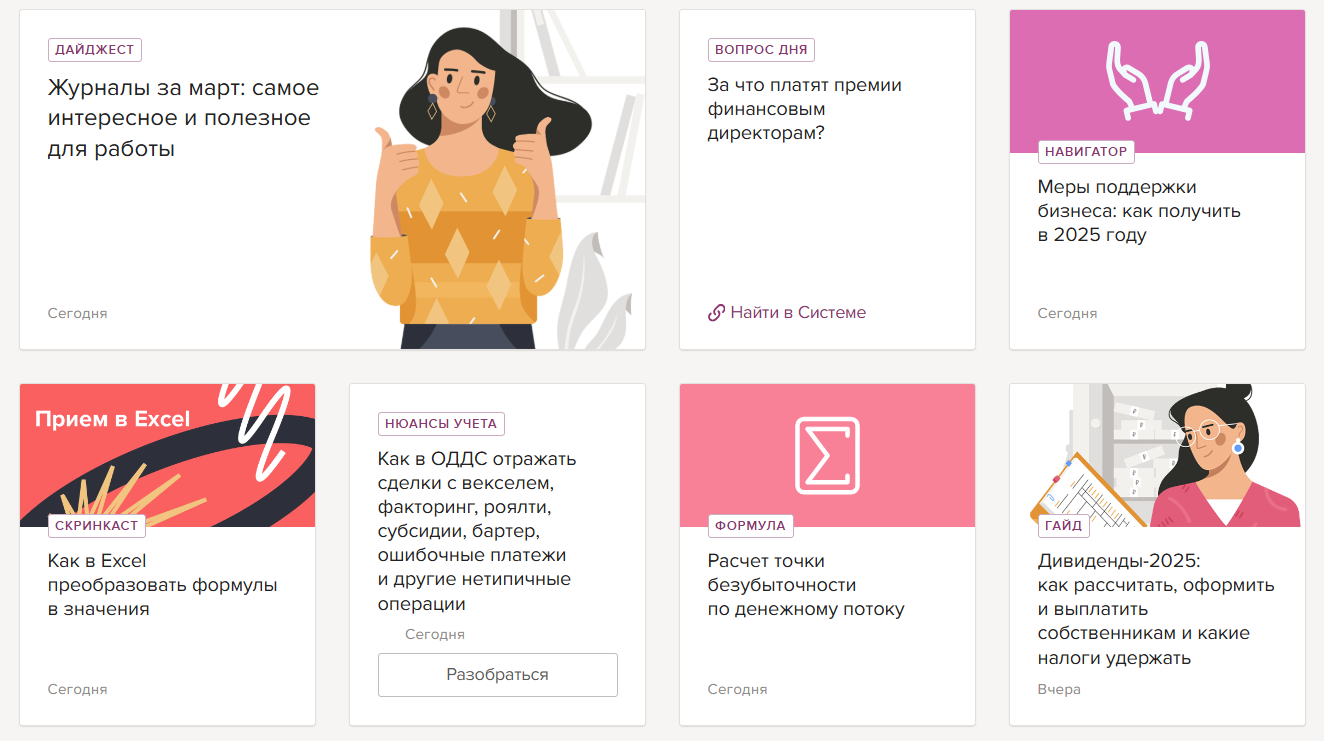
Task: Click the Формула tag badge
Action: tap(750, 525)
